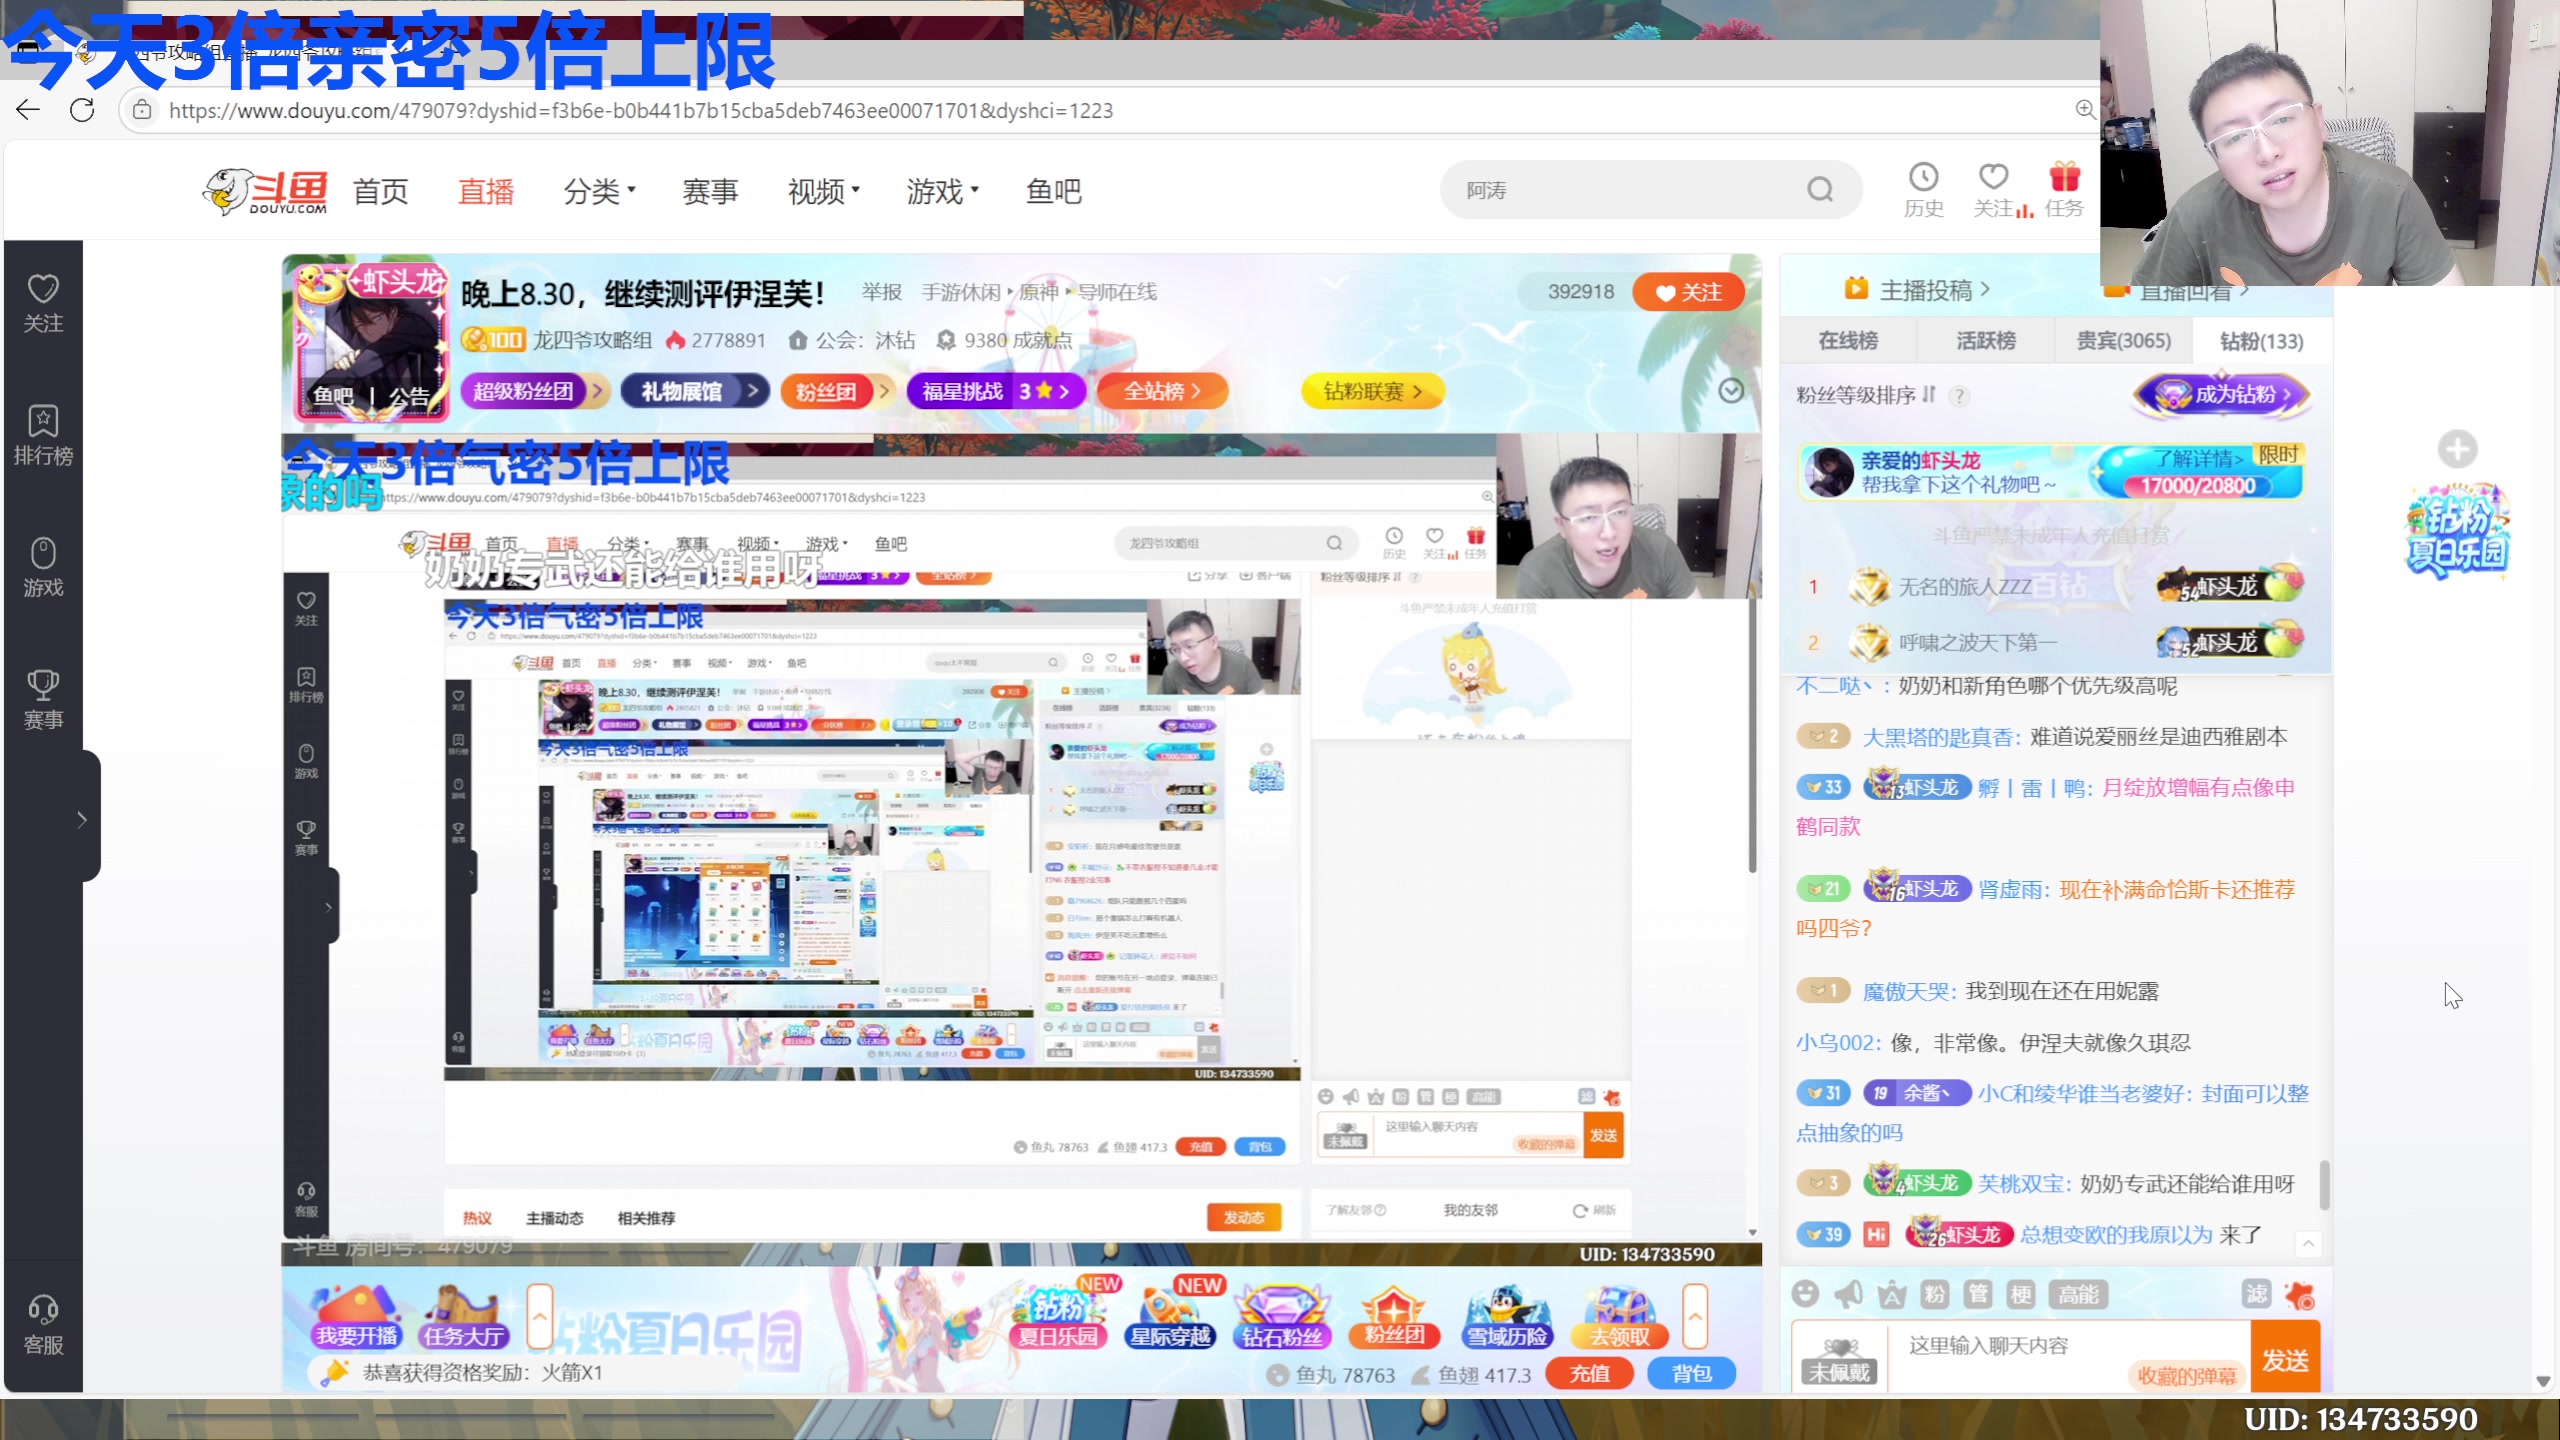Open the 雪域历险 penguin activity icon

click(1507, 1316)
